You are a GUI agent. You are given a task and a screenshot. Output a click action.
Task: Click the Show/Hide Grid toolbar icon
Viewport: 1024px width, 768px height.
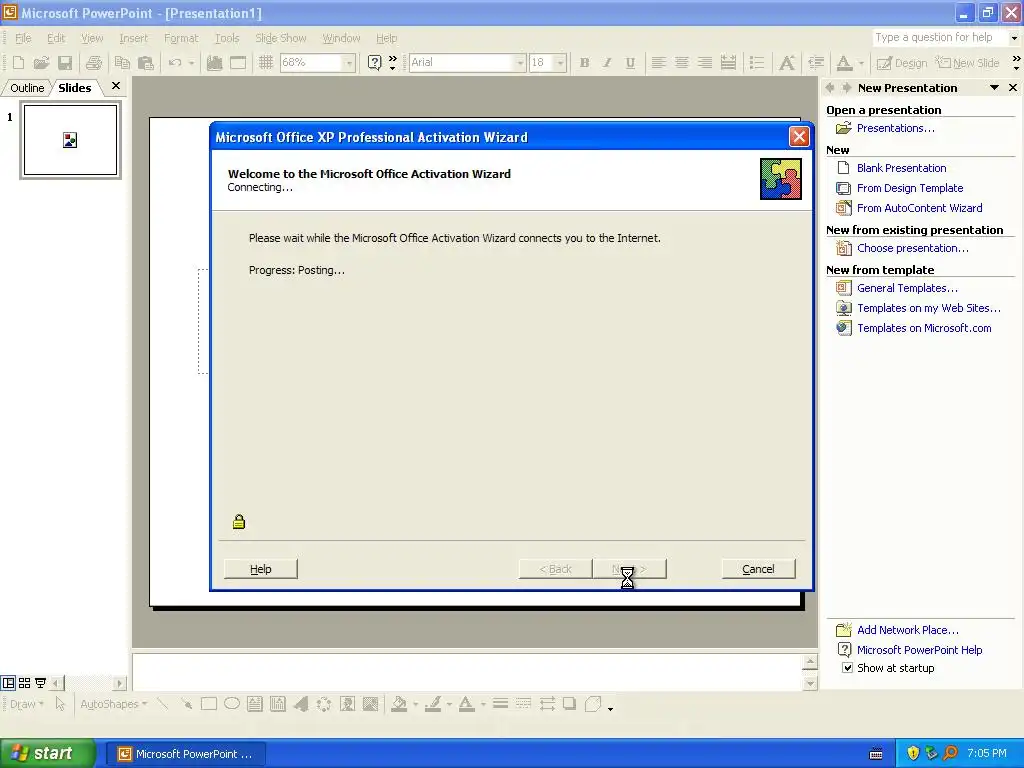(x=265, y=63)
